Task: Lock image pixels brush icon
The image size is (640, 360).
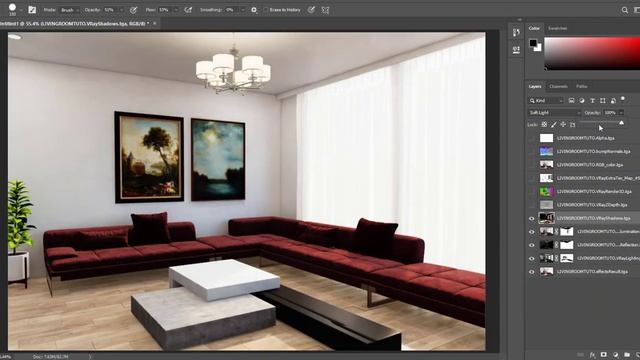Action: click(554, 124)
